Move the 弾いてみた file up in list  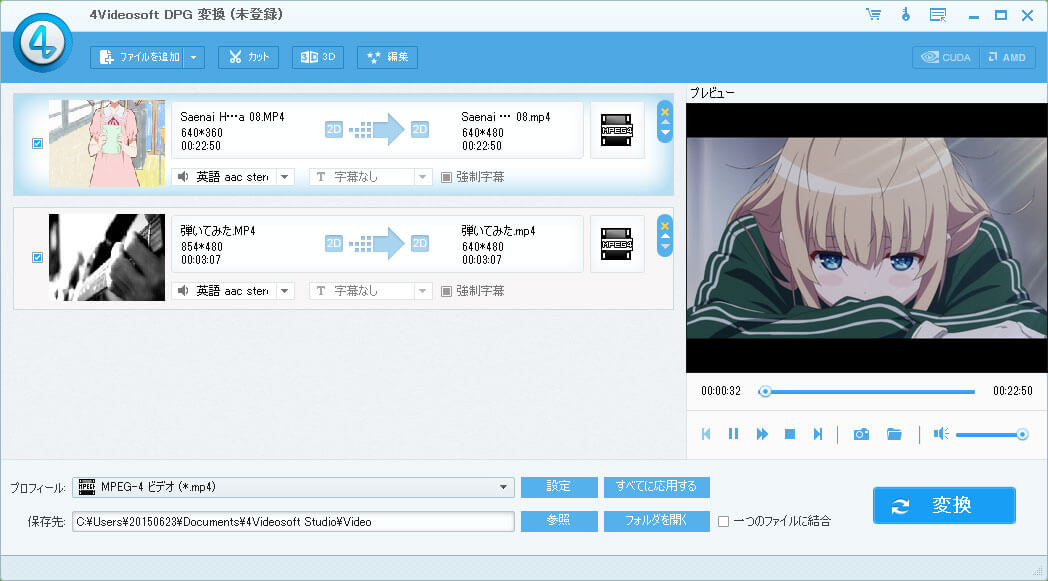coord(664,237)
